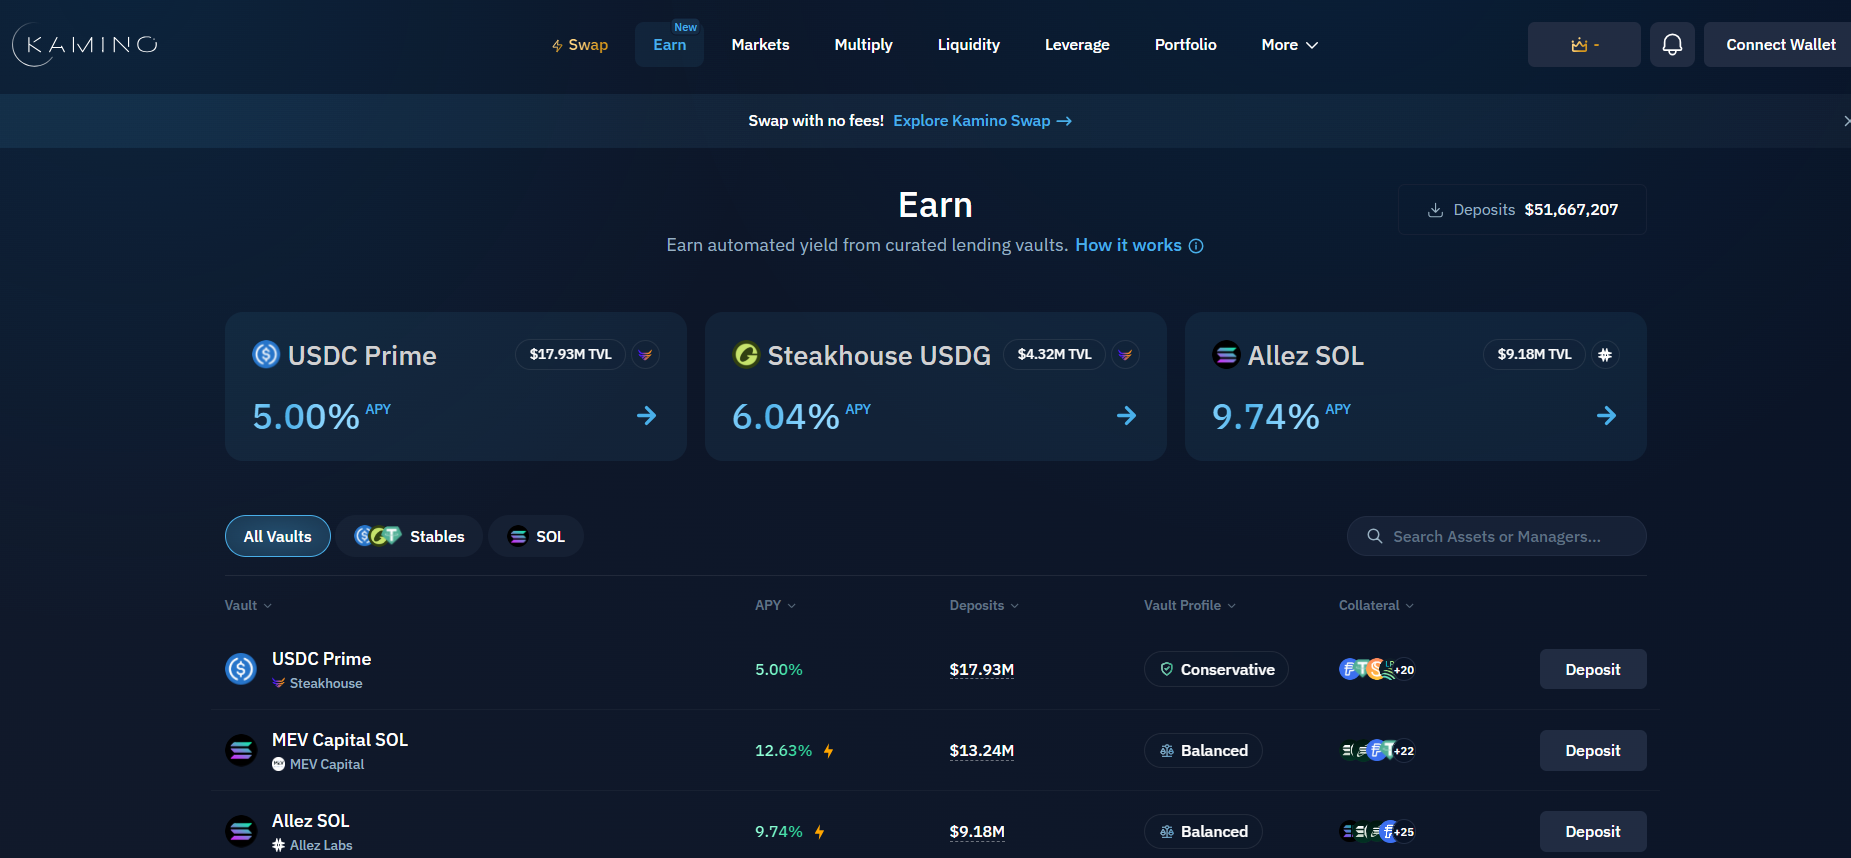Open notifications bell

click(x=1672, y=45)
